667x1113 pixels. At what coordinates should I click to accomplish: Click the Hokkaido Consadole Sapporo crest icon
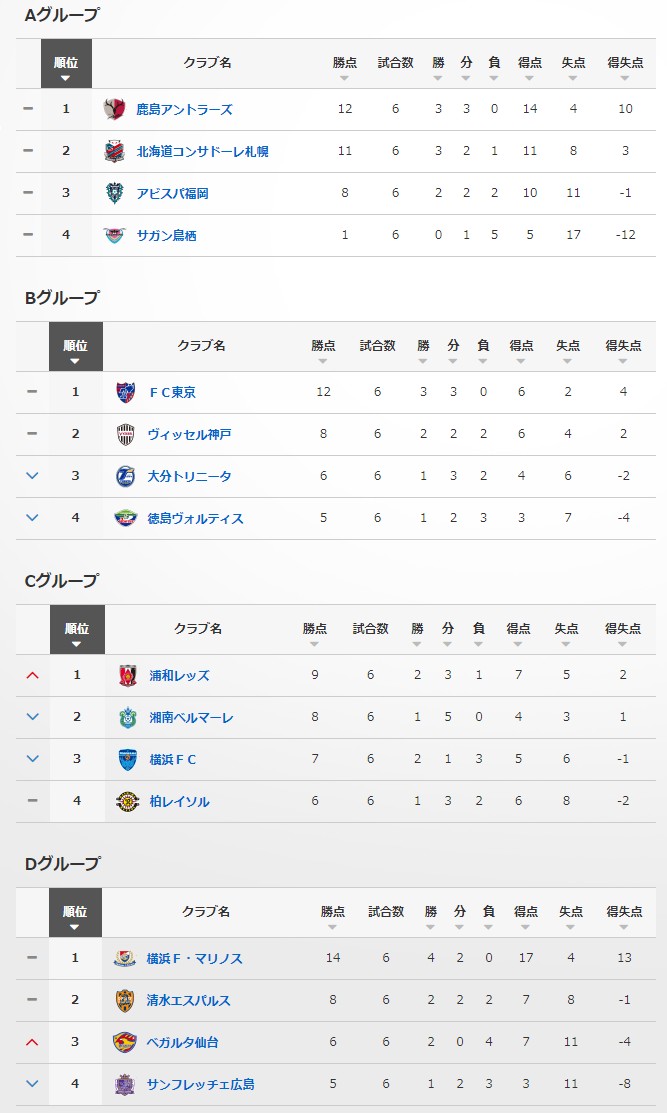pyautogui.click(x=115, y=151)
